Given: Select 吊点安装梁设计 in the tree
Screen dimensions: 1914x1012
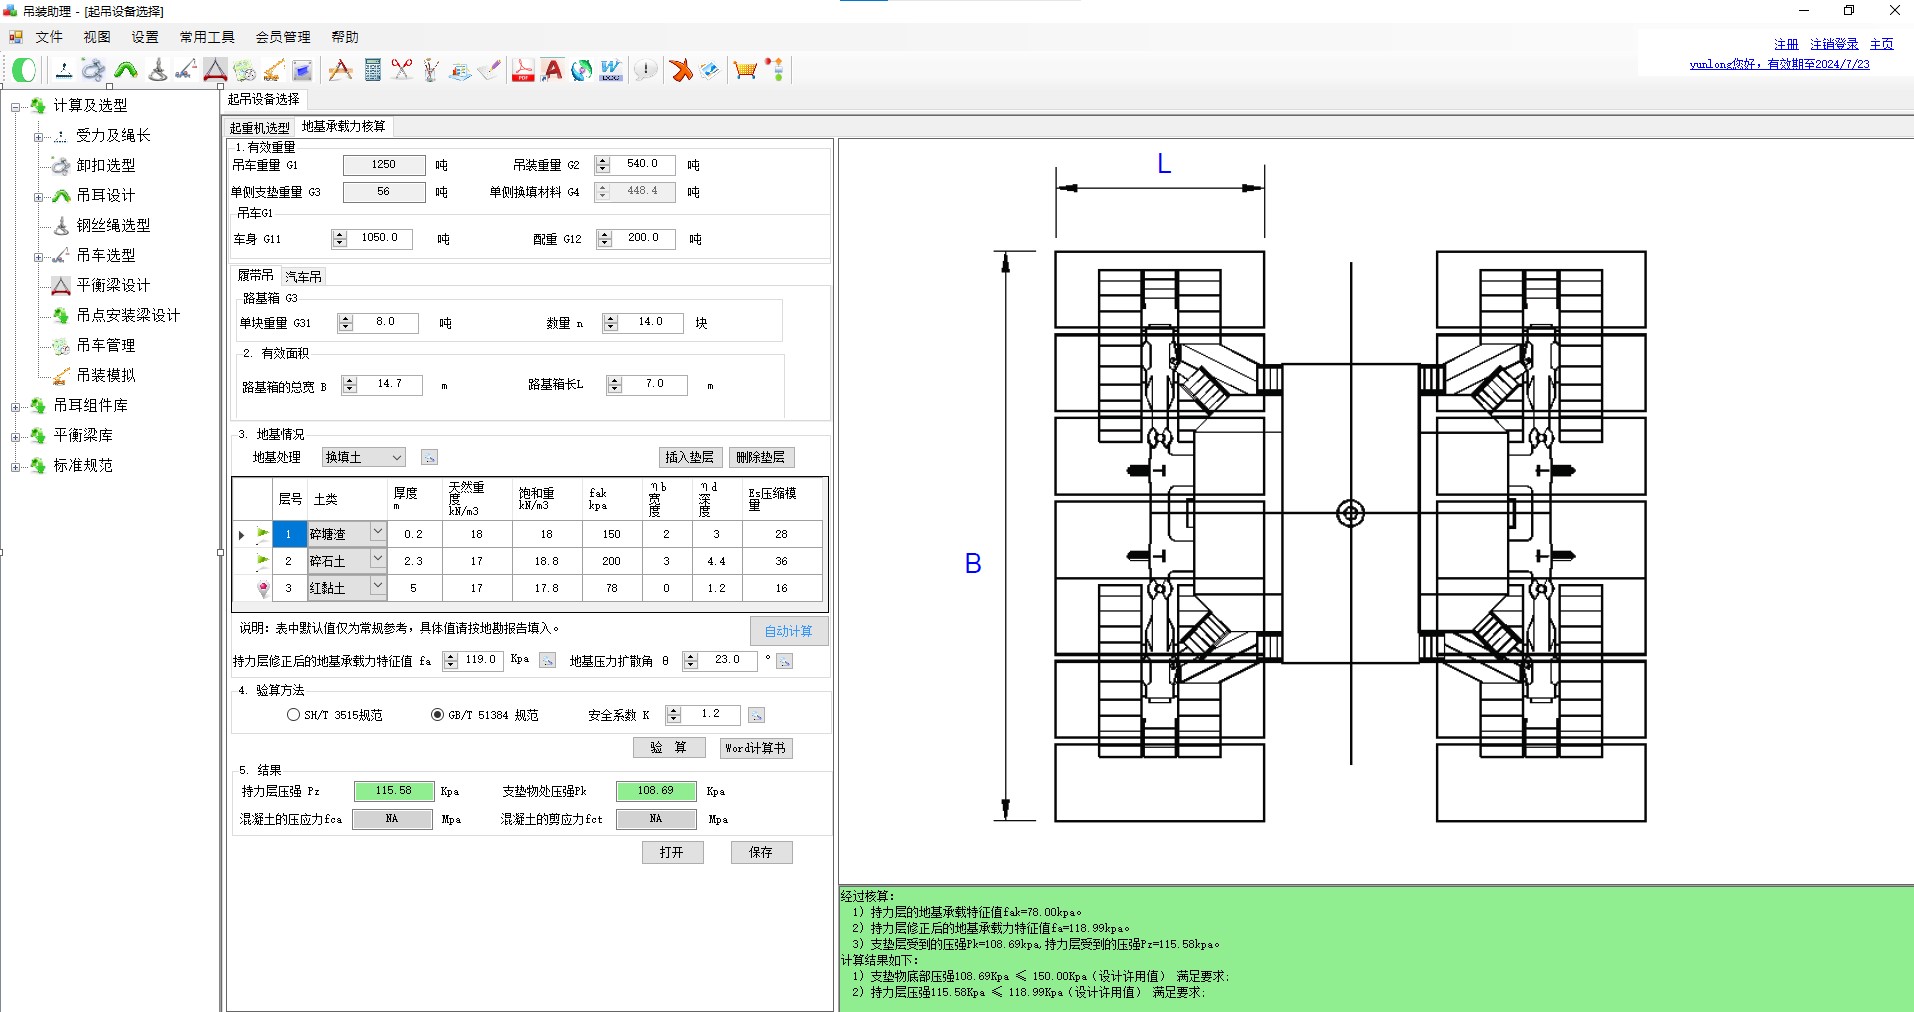Looking at the screenshot, I should 128,315.
